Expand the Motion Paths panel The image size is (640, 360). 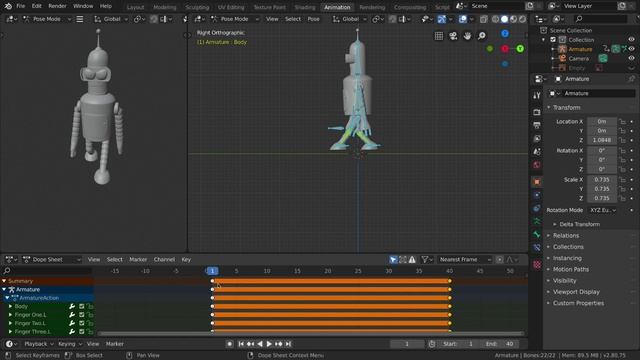[571, 269]
